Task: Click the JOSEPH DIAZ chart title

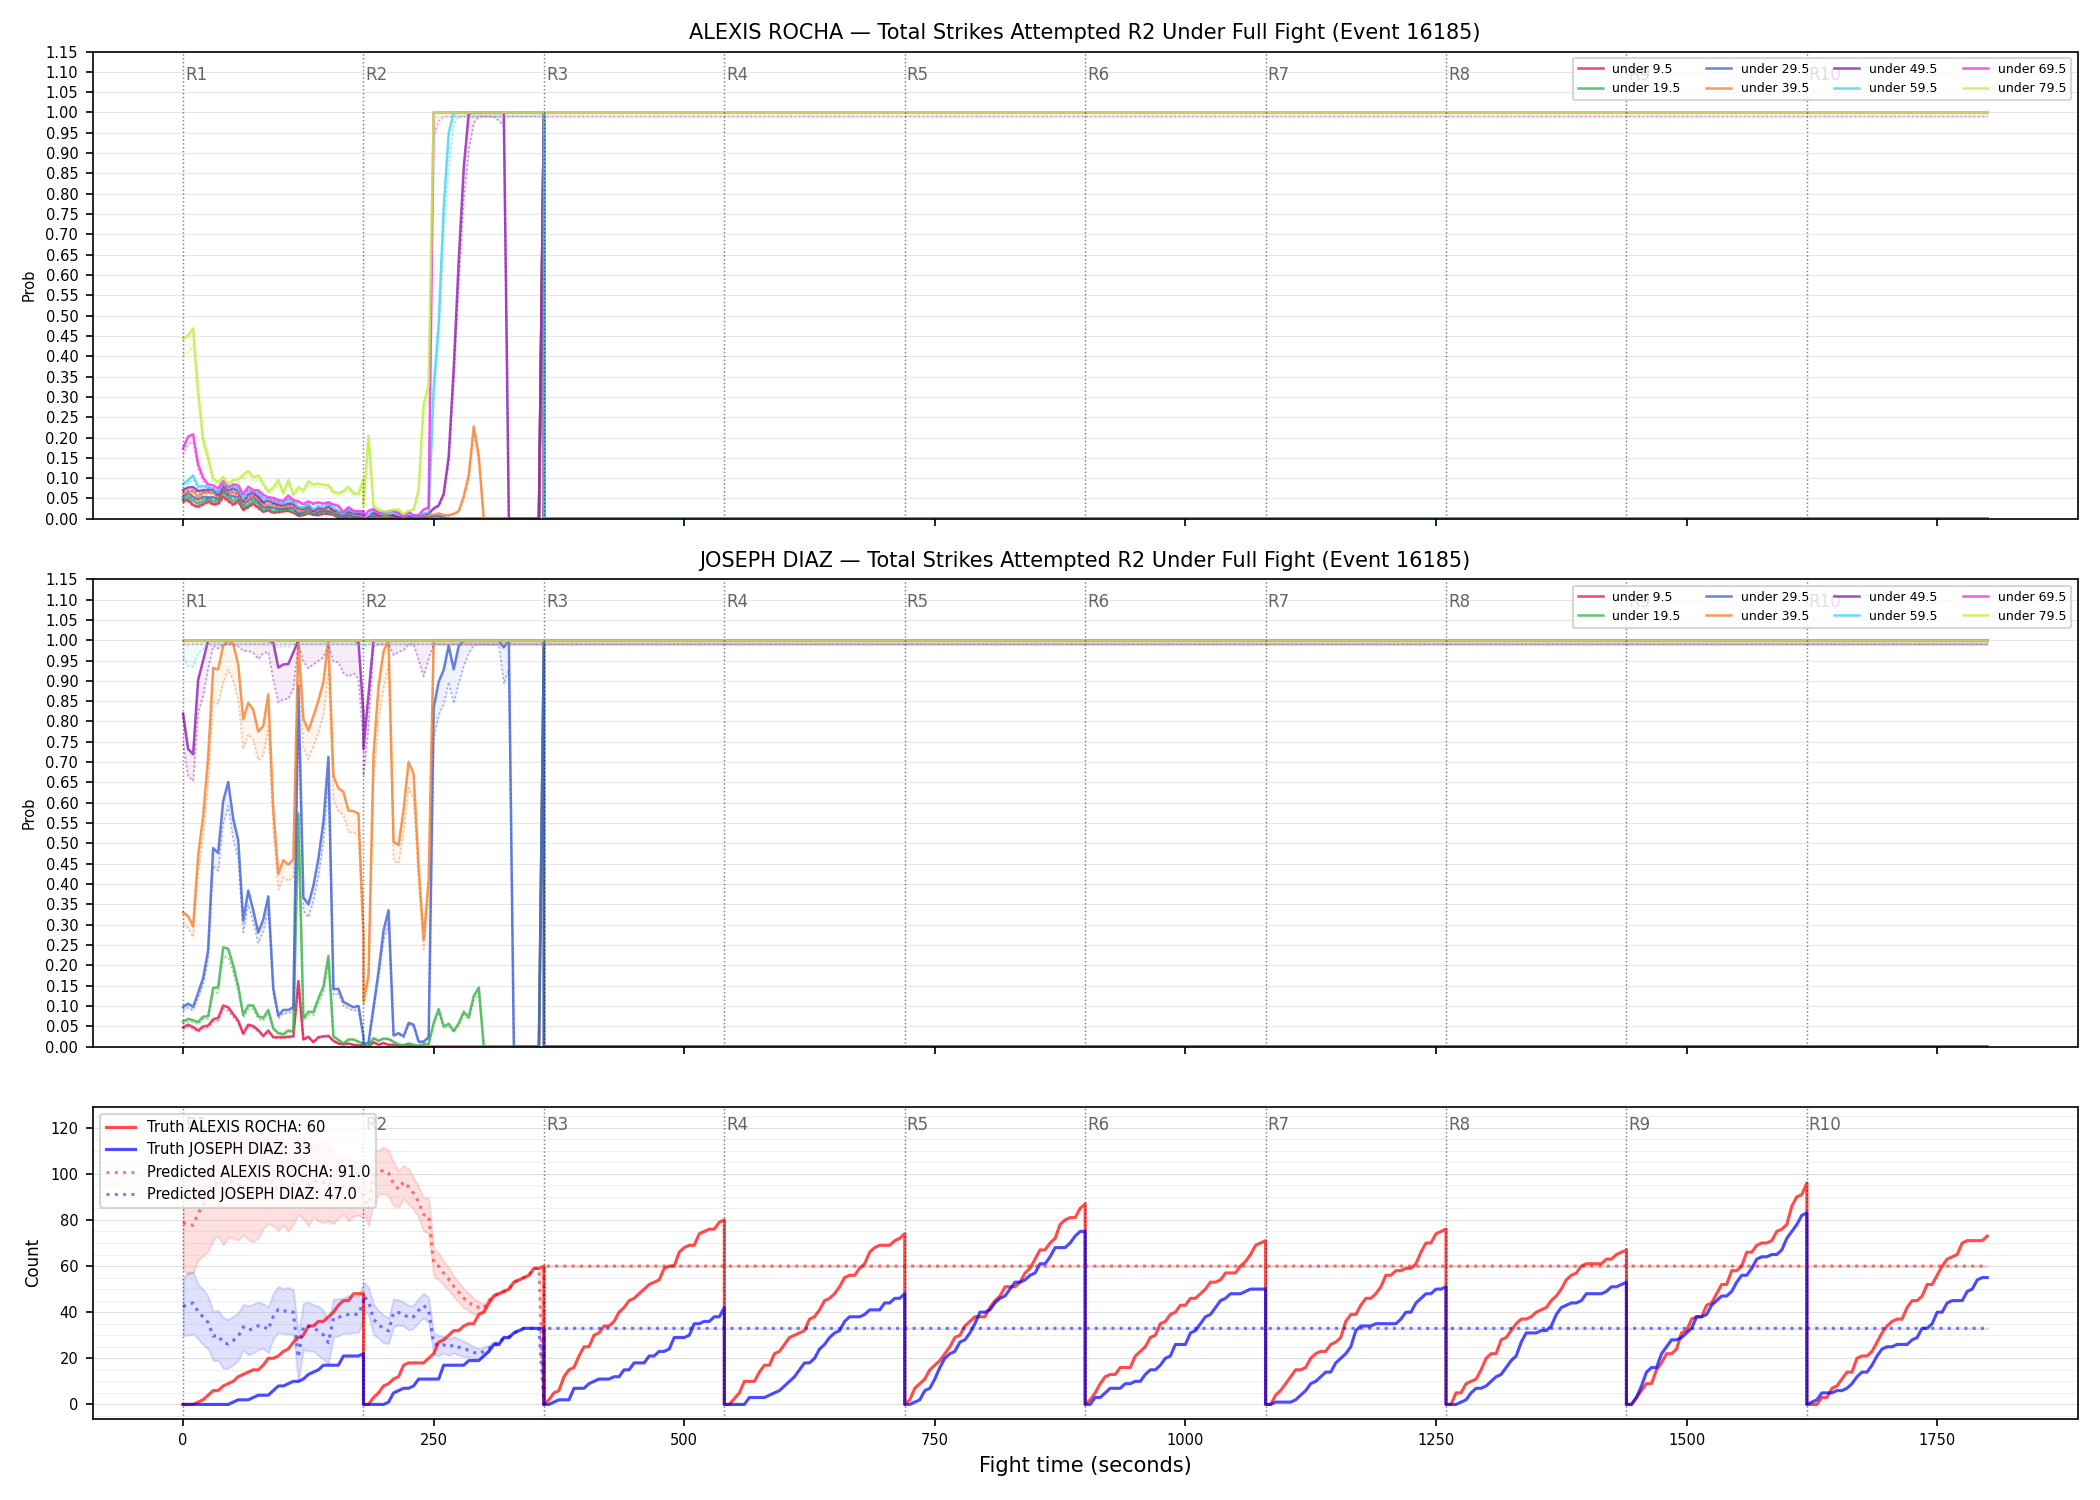Action: [x=1084, y=560]
